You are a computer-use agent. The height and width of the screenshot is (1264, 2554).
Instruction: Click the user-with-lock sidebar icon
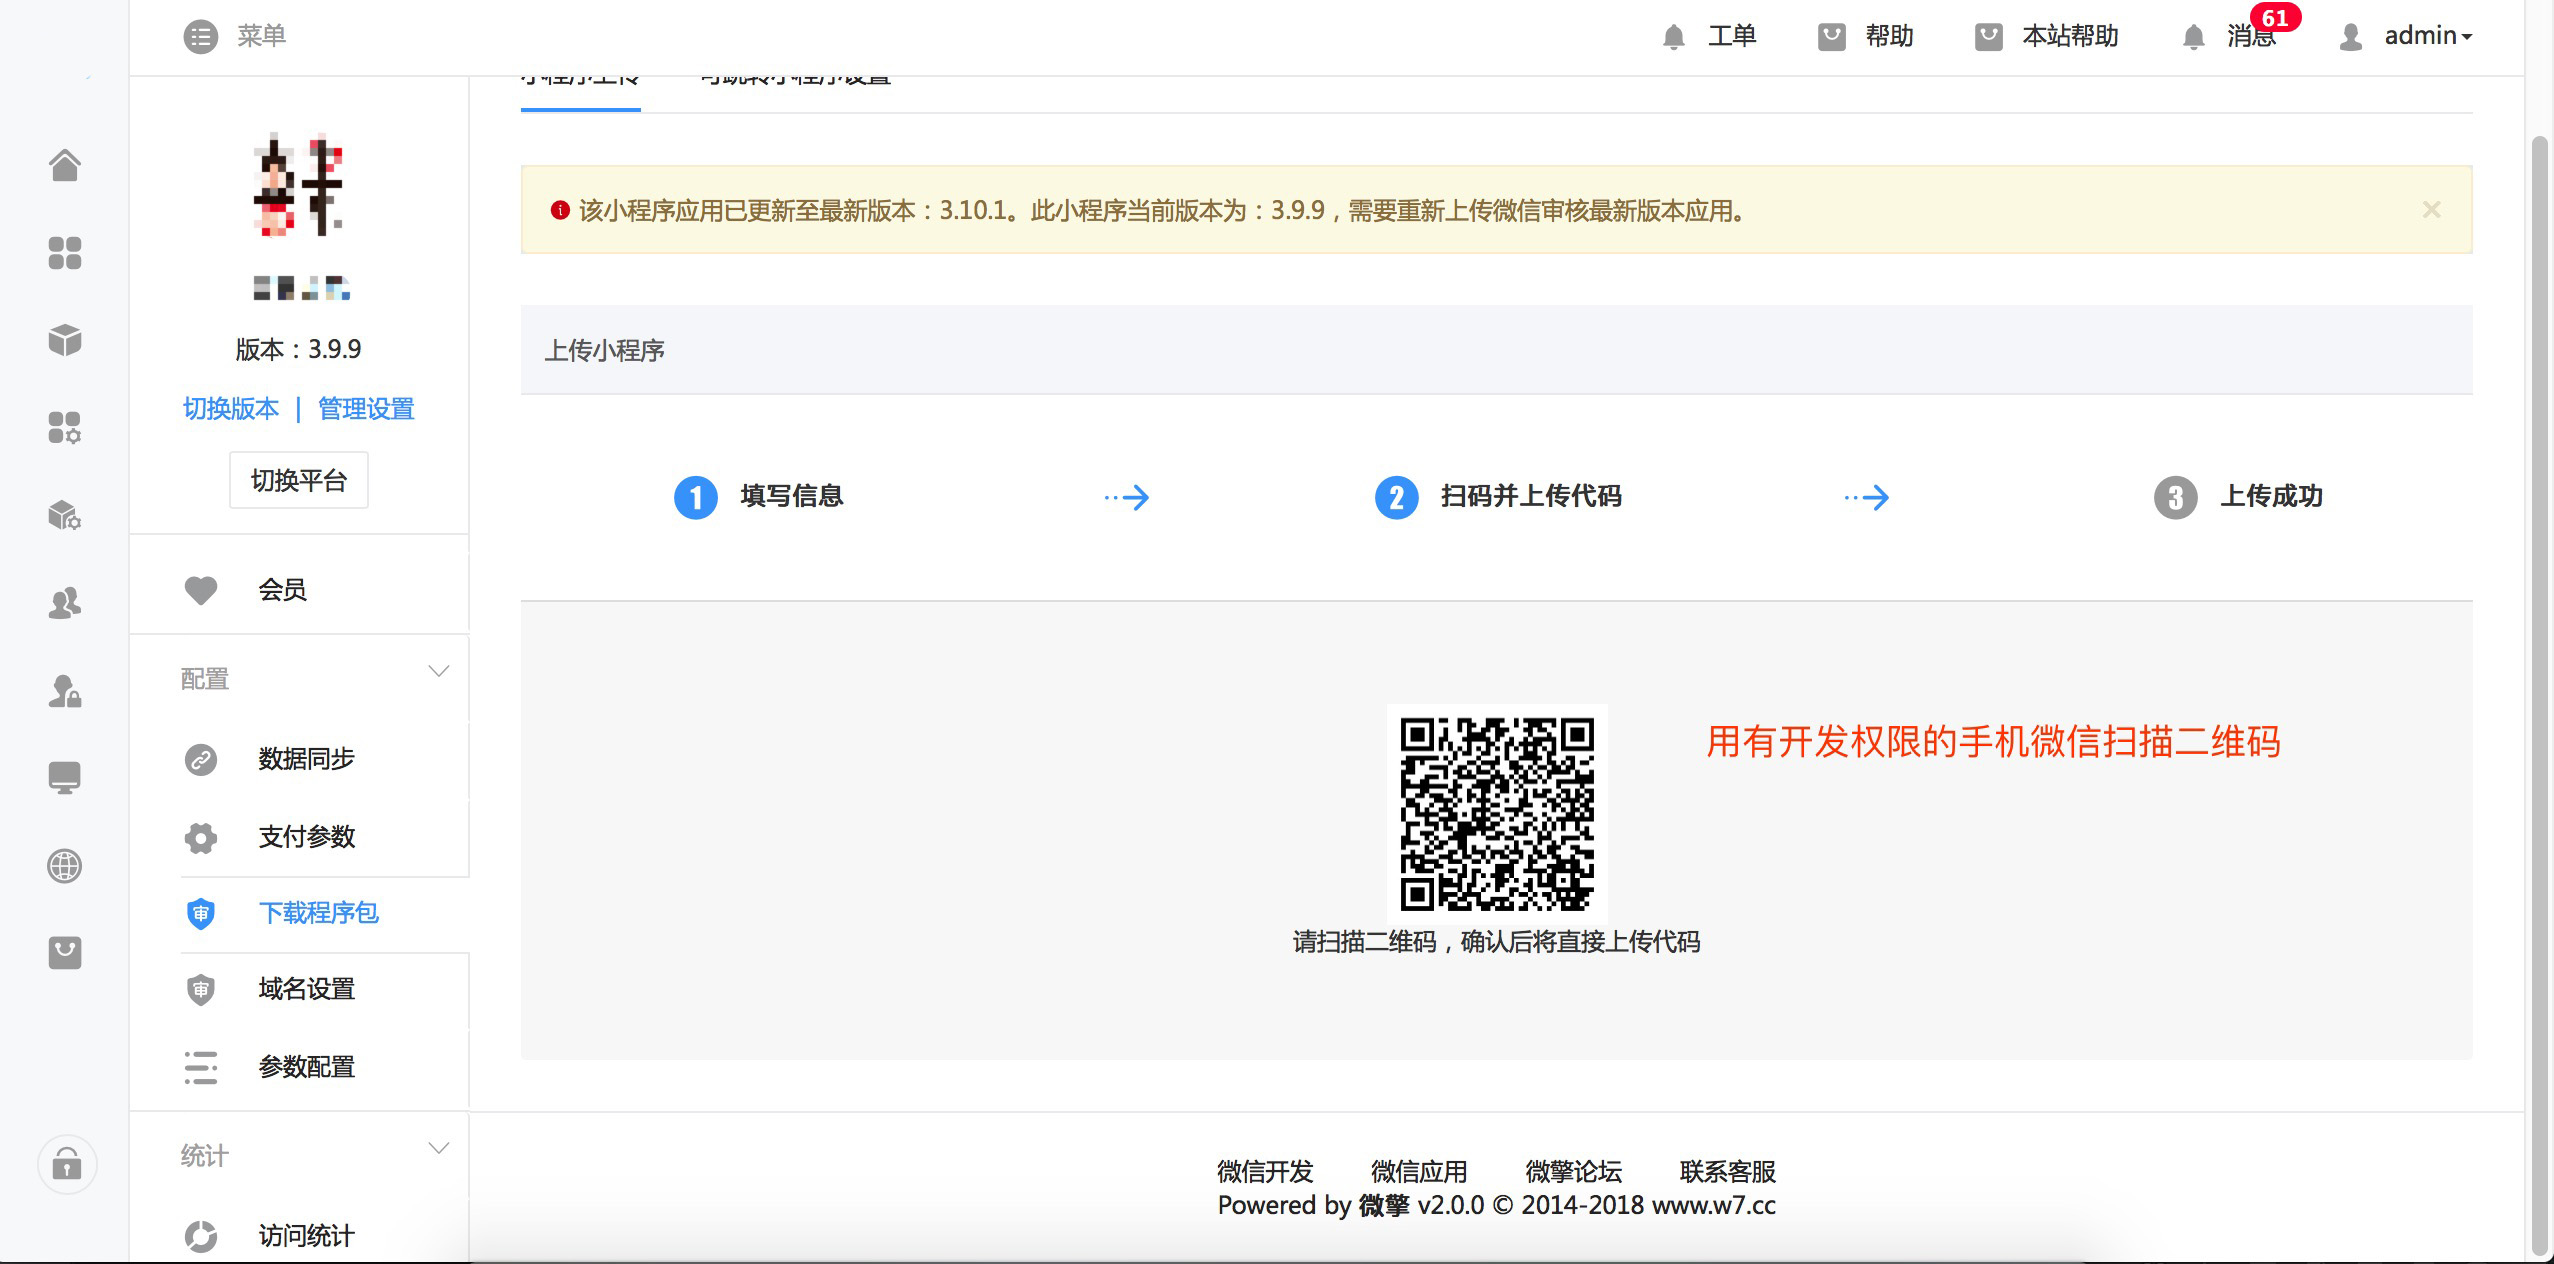tap(65, 691)
